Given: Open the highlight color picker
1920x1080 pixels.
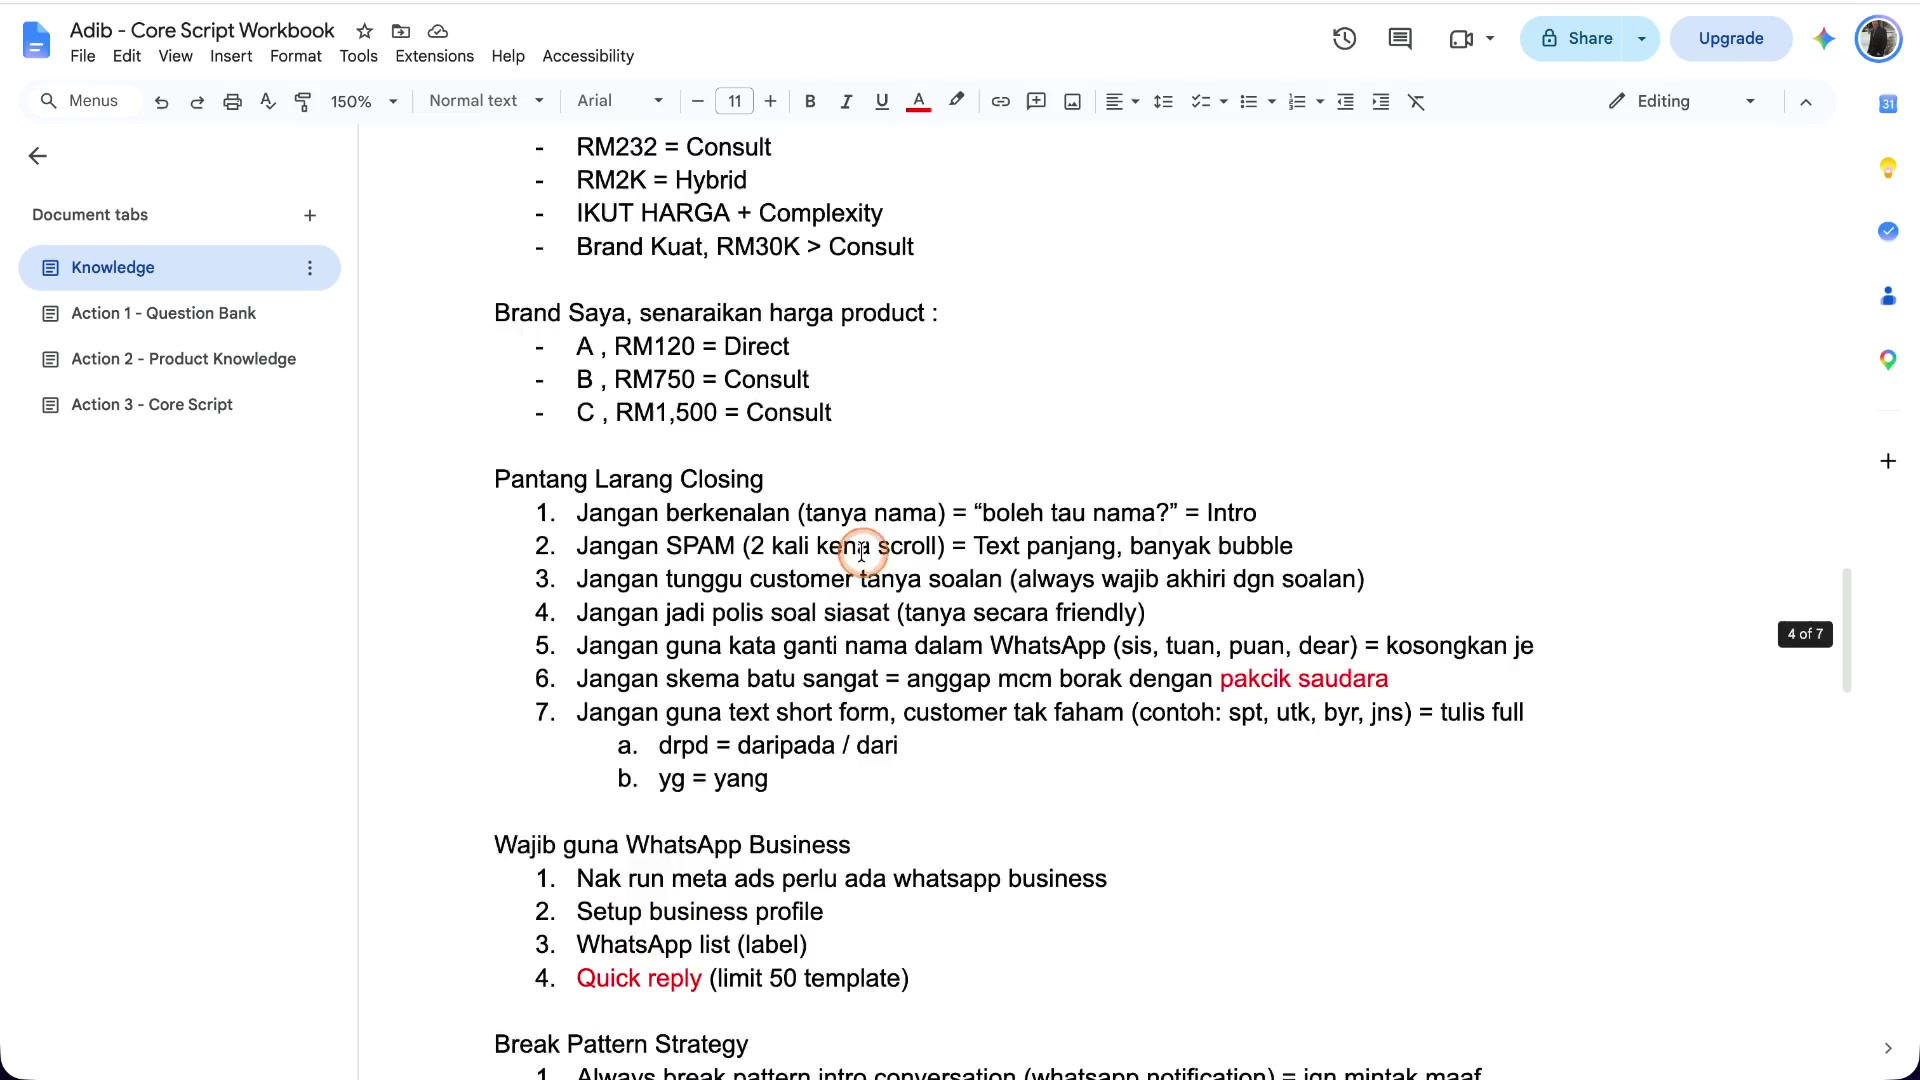Looking at the screenshot, I should (x=956, y=101).
